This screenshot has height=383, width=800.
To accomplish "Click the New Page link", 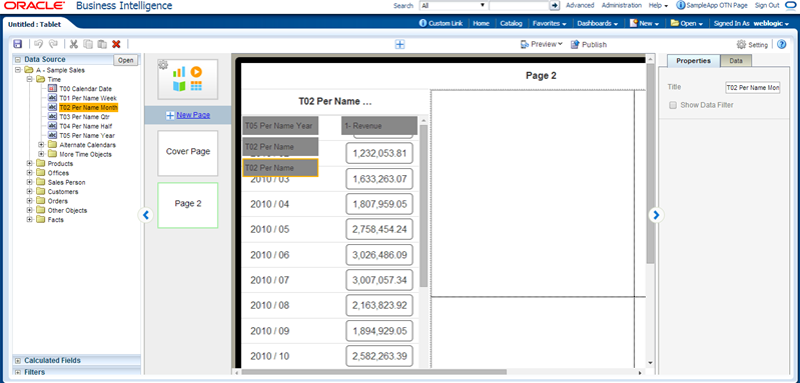I will 193,115.
